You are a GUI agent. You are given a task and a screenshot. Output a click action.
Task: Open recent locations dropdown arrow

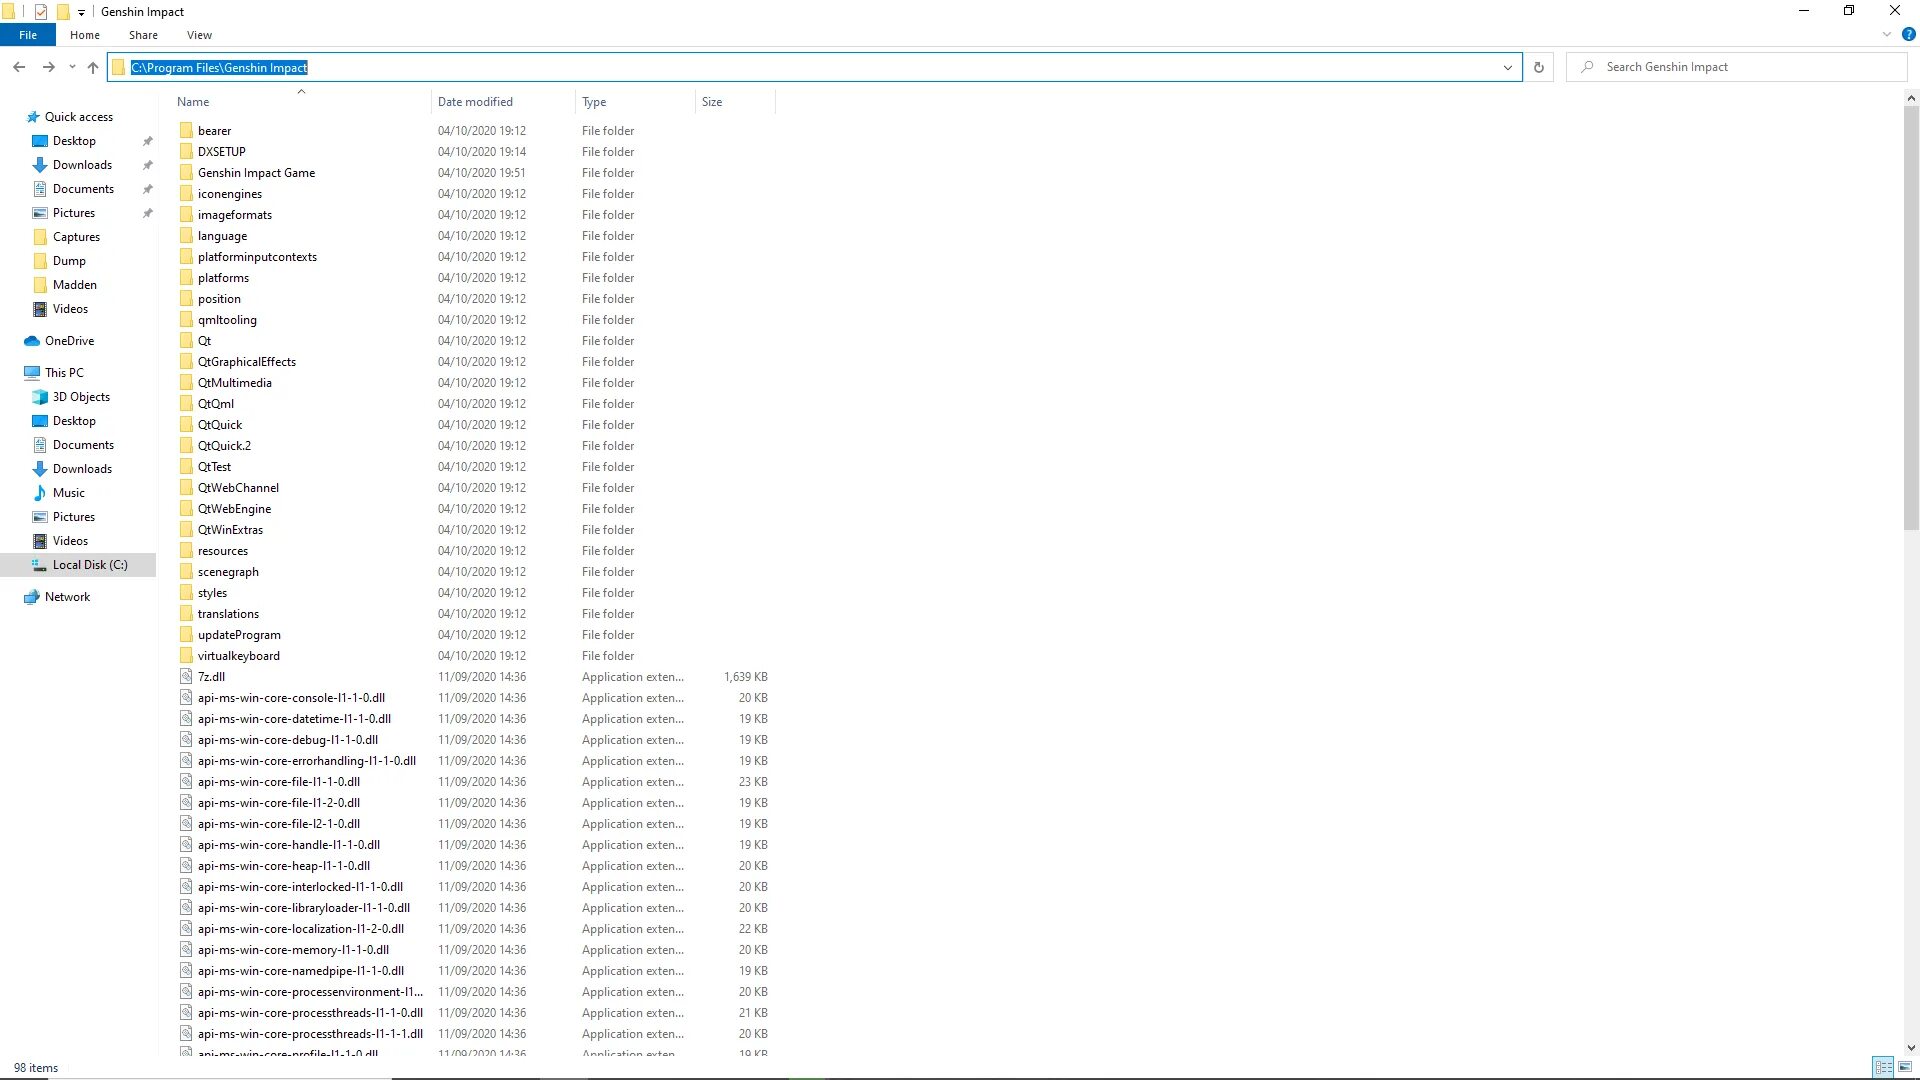pyautogui.click(x=72, y=67)
